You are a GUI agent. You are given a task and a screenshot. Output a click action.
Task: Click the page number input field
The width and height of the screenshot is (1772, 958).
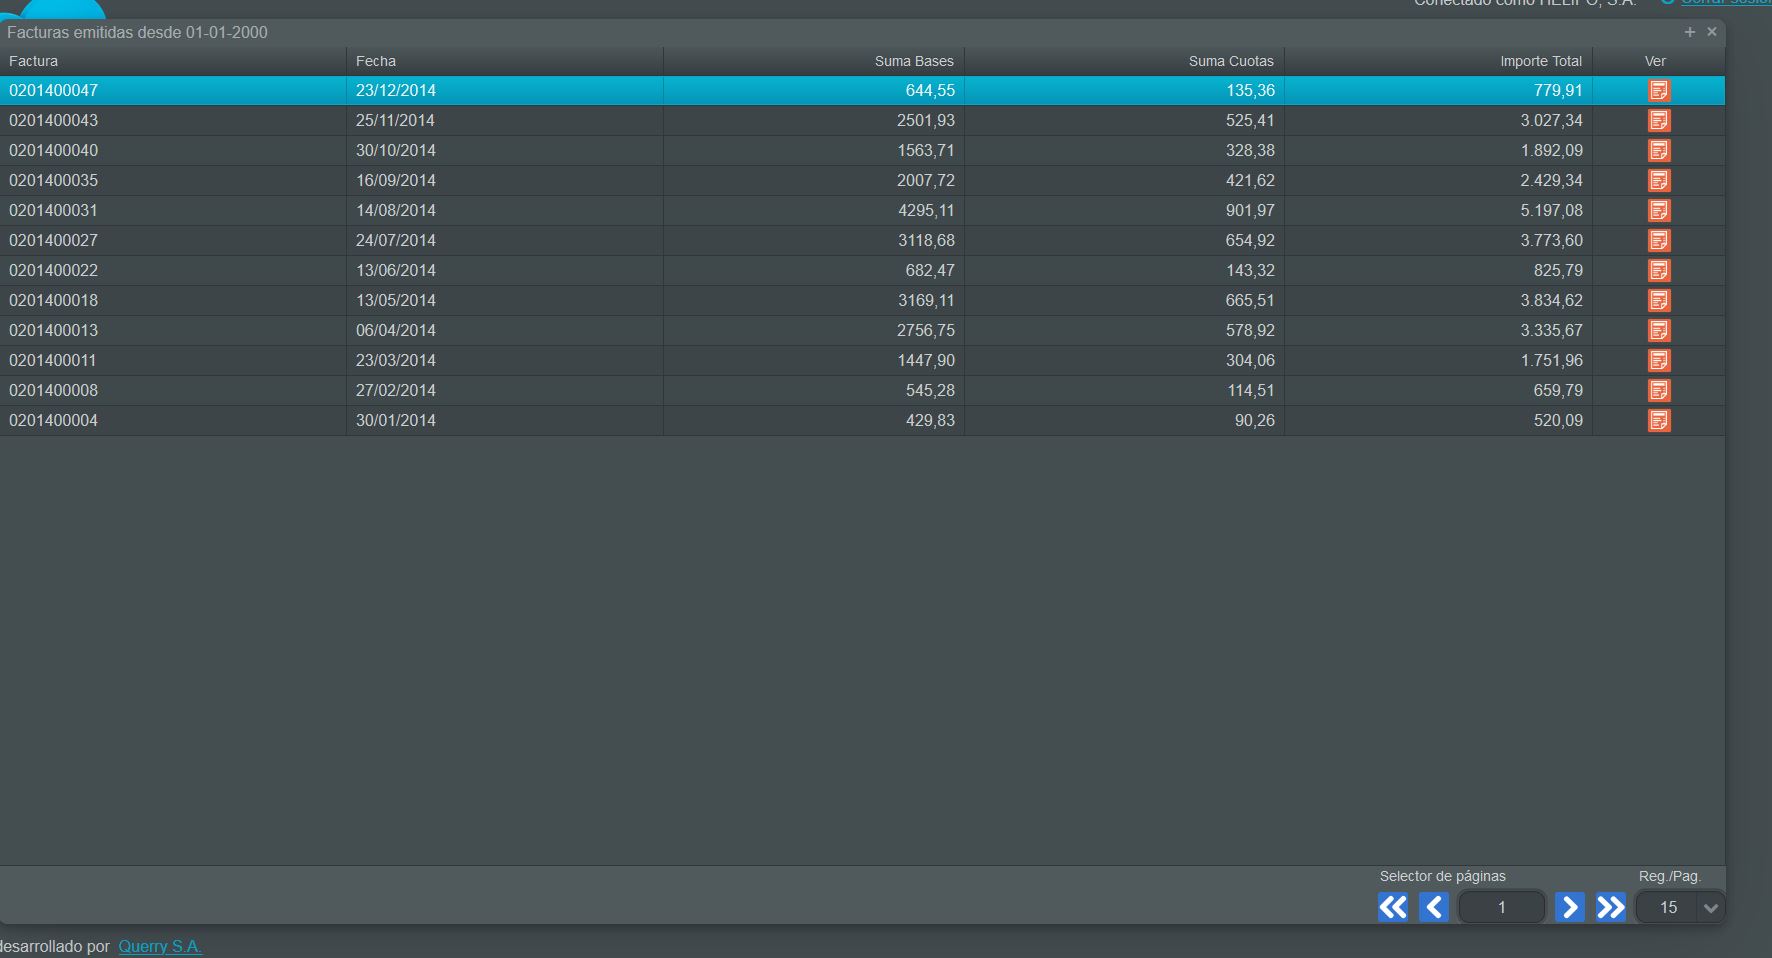tap(1501, 908)
